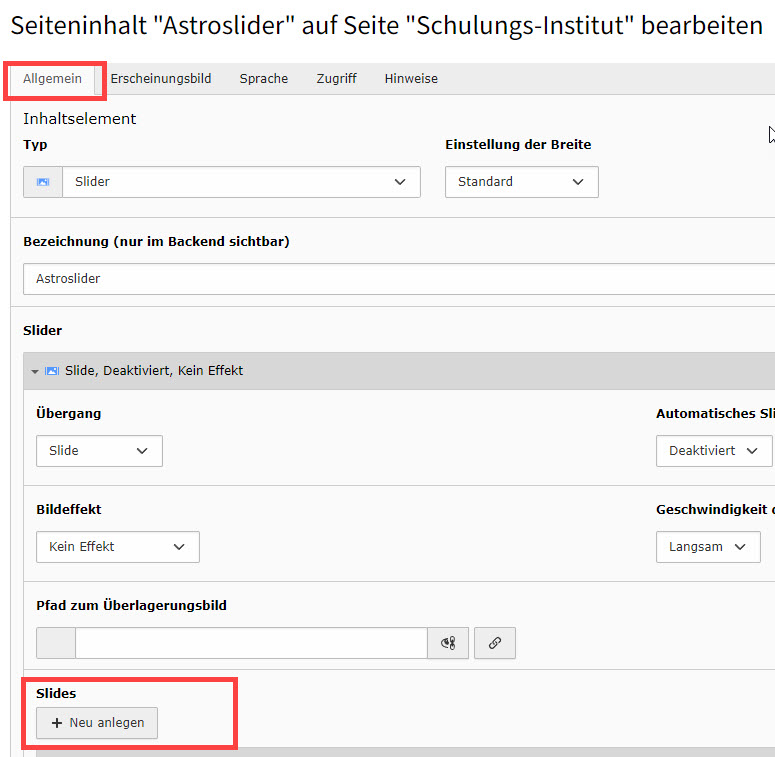The height and width of the screenshot is (757, 775).
Task: Go to the Hinweise tab
Action: tap(410, 79)
